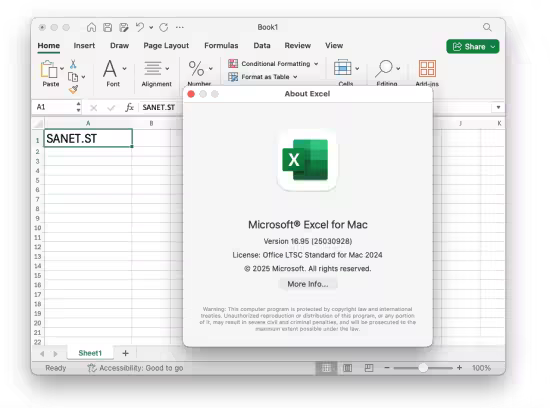The height and width of the screenshot is (408, 550).
Task: Go to previous sheet arrow
Action: (x=42, y=354)
